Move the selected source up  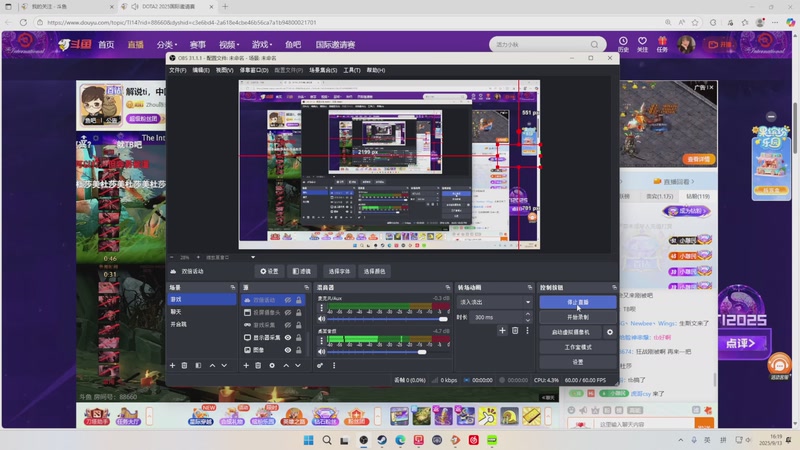tap(286, 365)
